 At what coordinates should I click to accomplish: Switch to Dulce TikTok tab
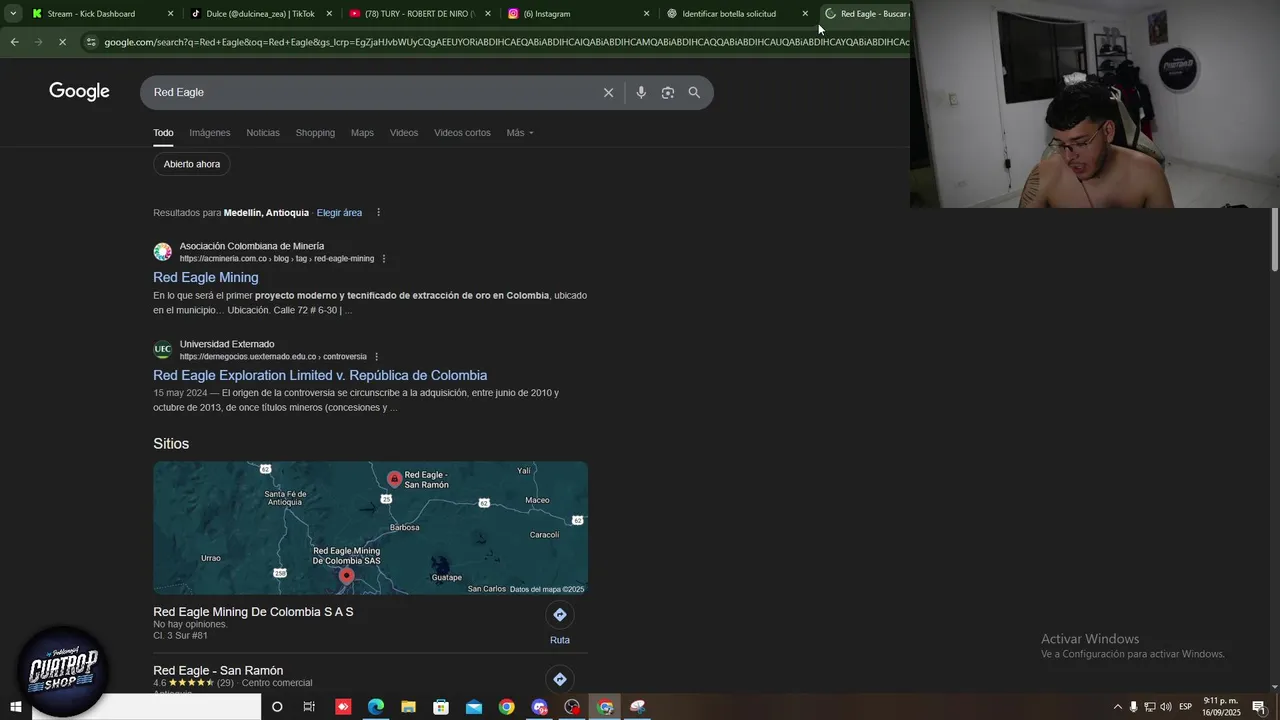[260, 14]
